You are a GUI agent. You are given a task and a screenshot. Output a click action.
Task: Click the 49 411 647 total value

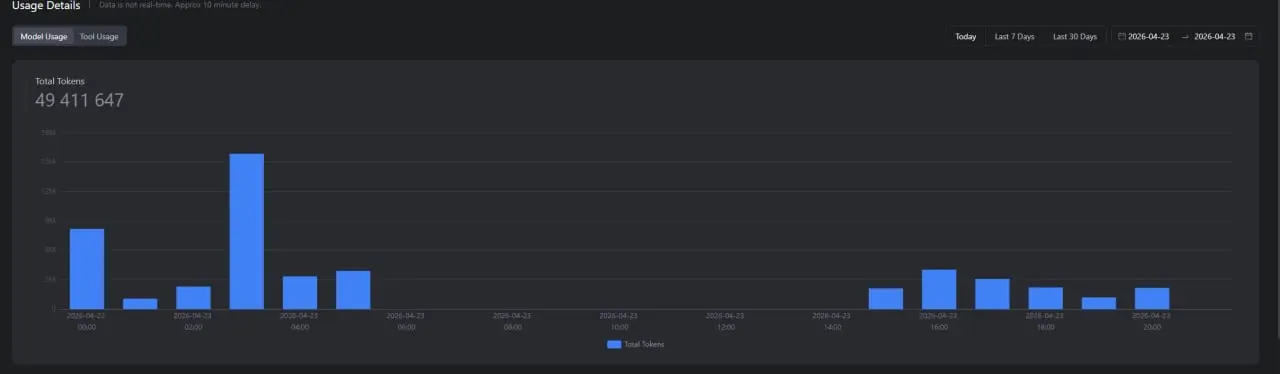79,100
